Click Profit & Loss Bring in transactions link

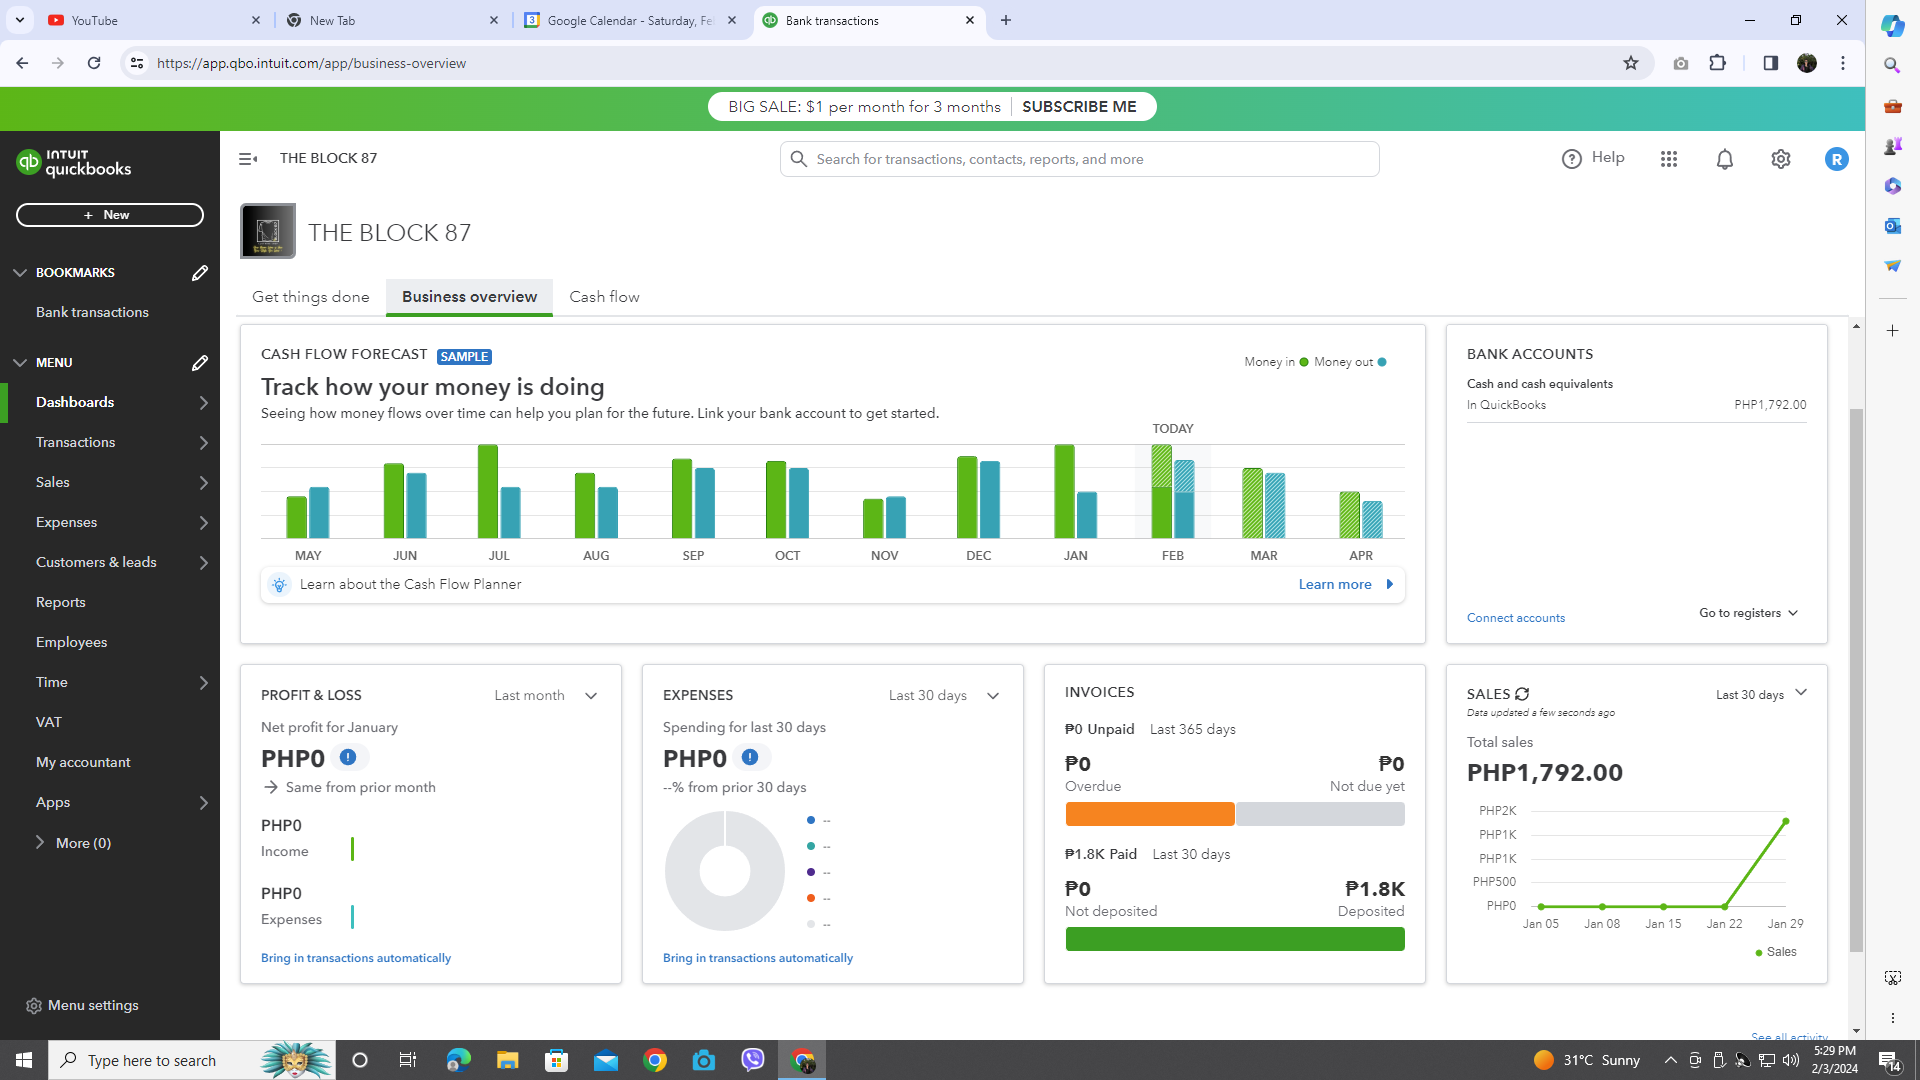coord(356,958)
